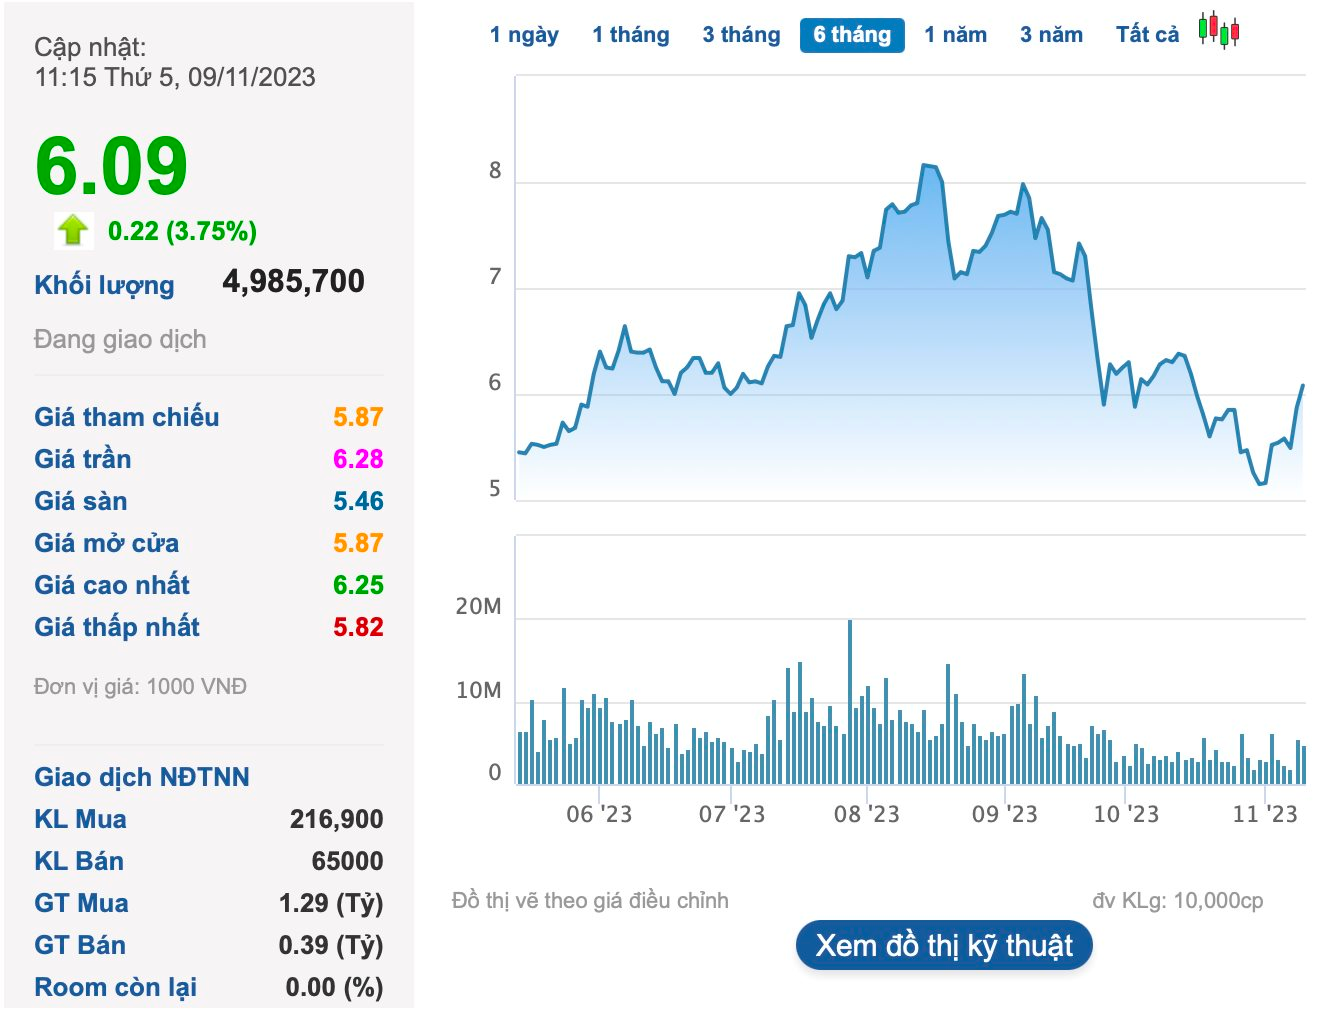
Task: Click the GT Mua value 1.29 (Tỷ)
Action: point(331,903)
